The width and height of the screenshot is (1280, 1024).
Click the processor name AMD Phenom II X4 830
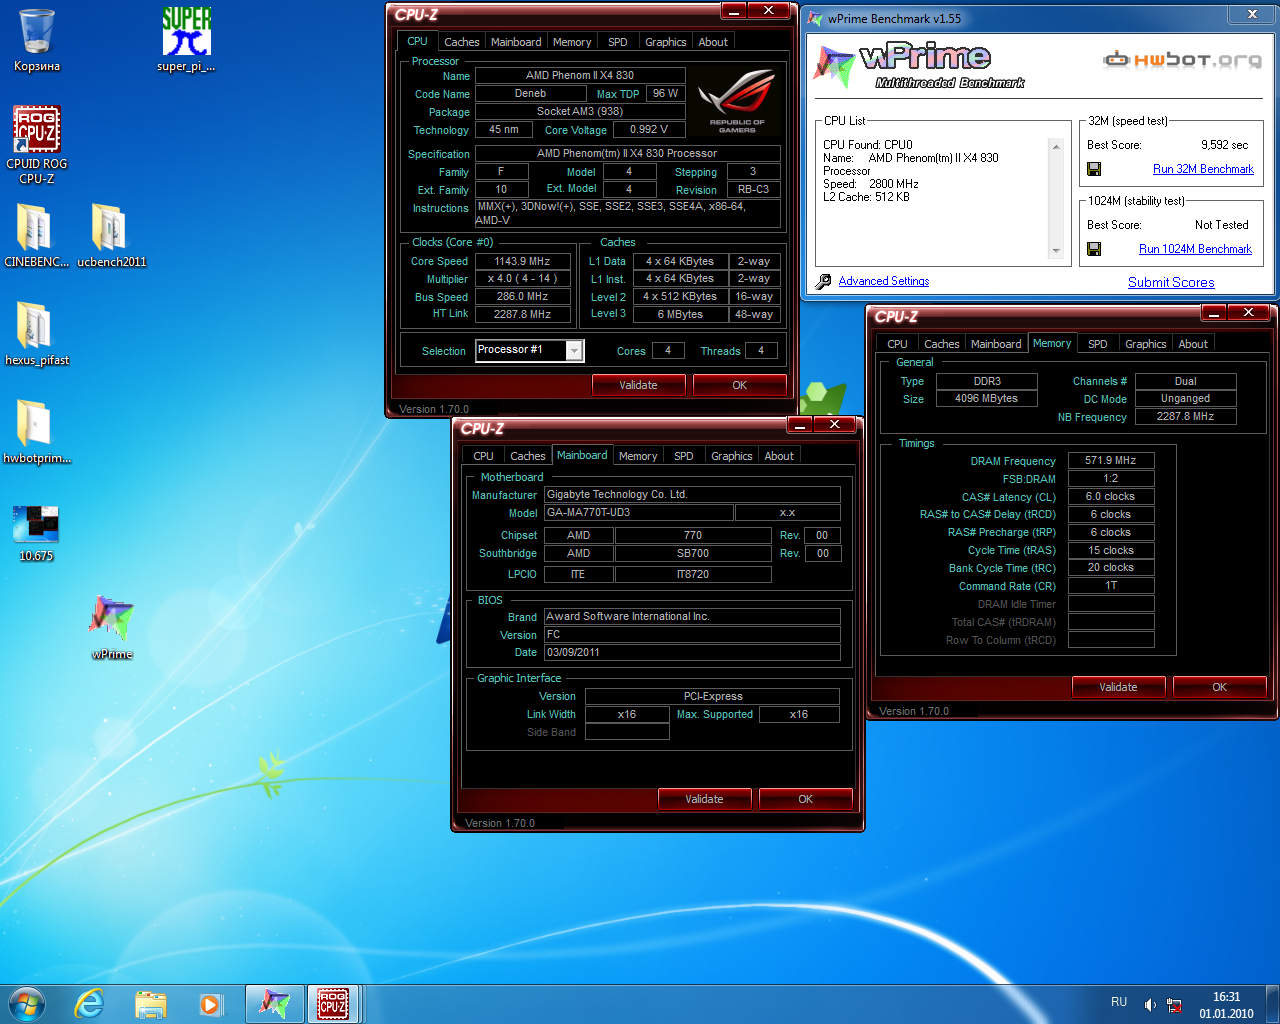click(580, 75)
